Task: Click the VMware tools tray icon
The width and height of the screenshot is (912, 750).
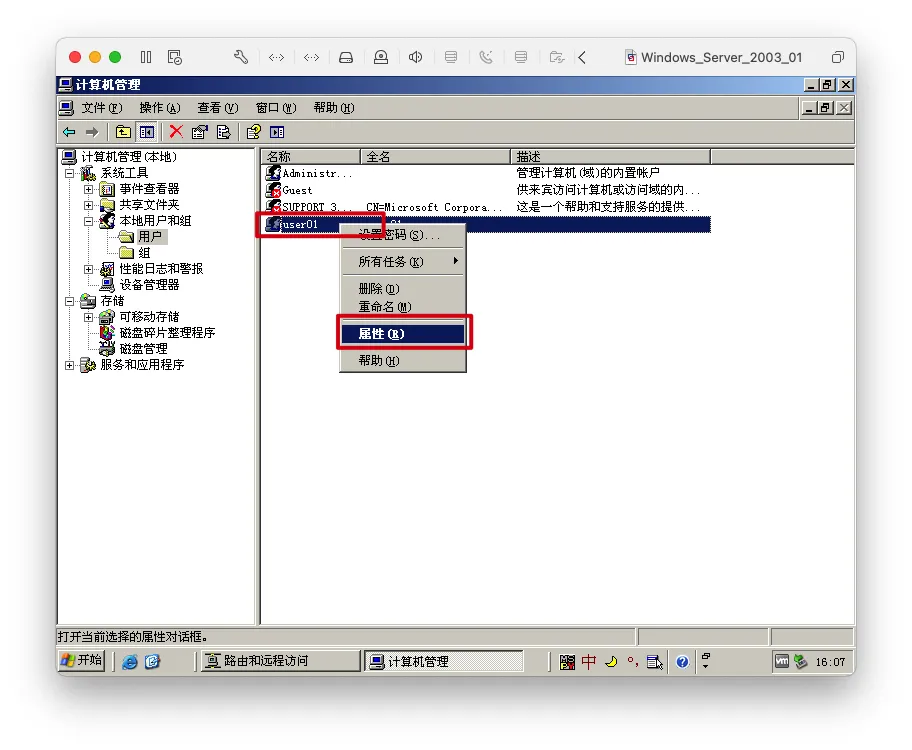Action: click(782, 662)
